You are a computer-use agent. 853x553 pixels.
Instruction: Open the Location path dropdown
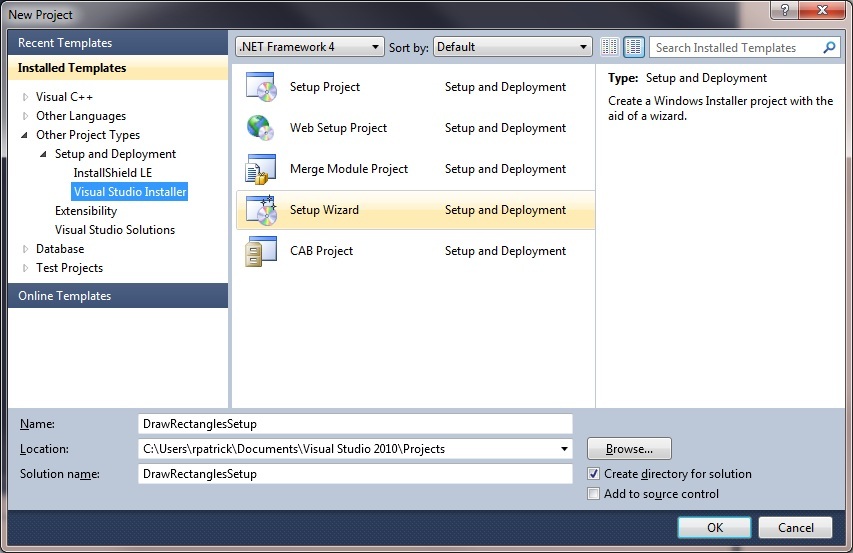pyautogui.click(x=566, y=449)
